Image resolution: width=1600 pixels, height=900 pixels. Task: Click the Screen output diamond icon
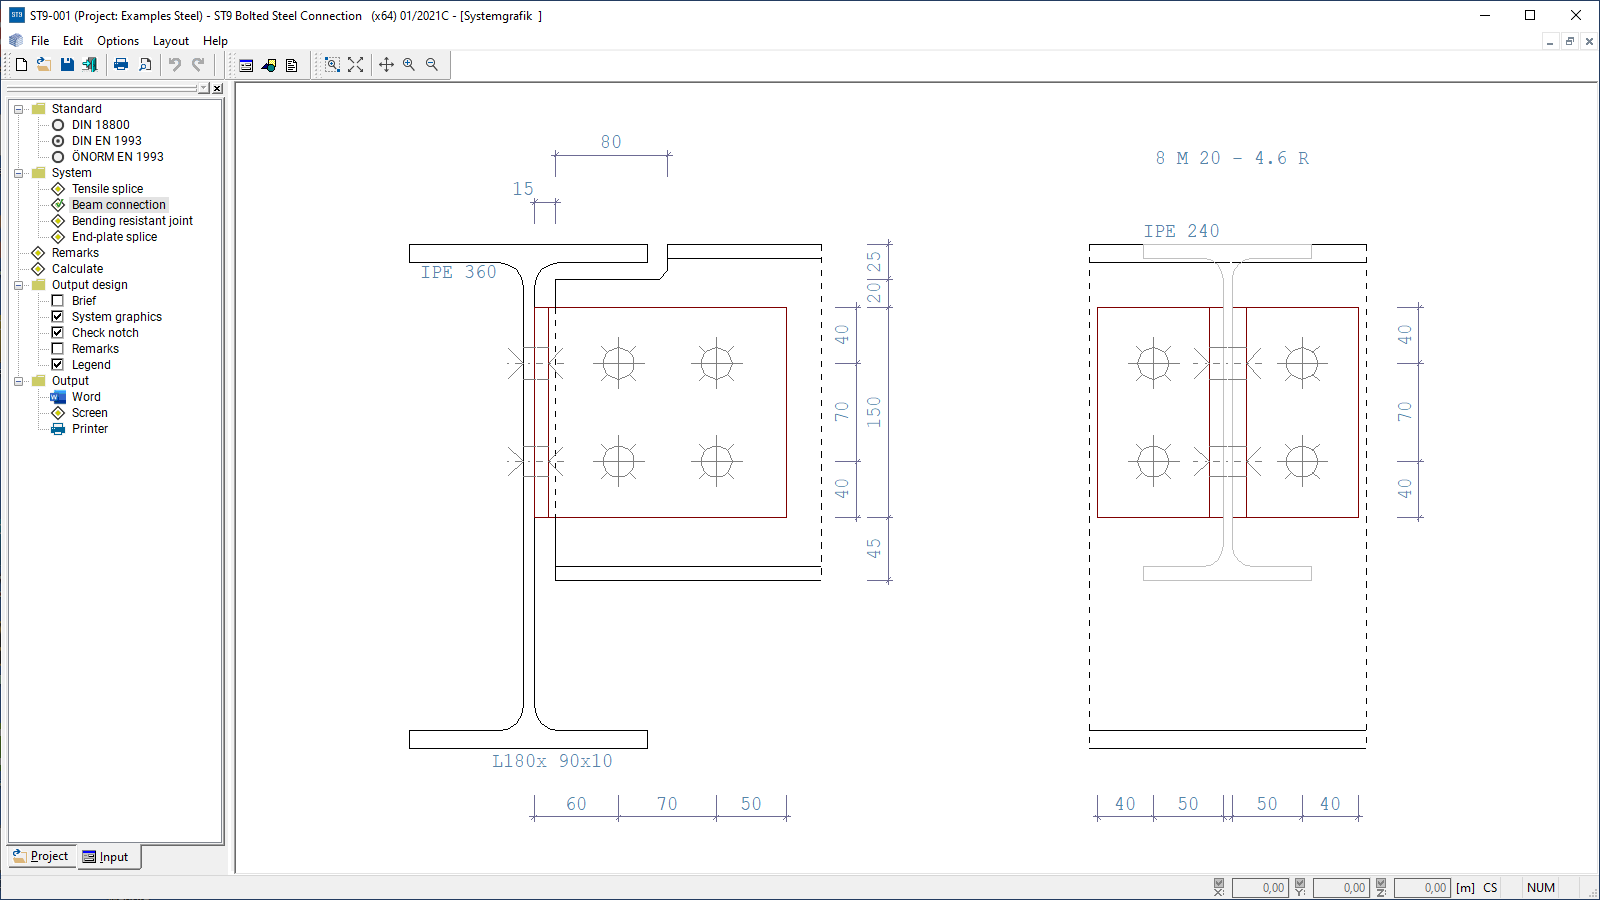coord(58,413)
